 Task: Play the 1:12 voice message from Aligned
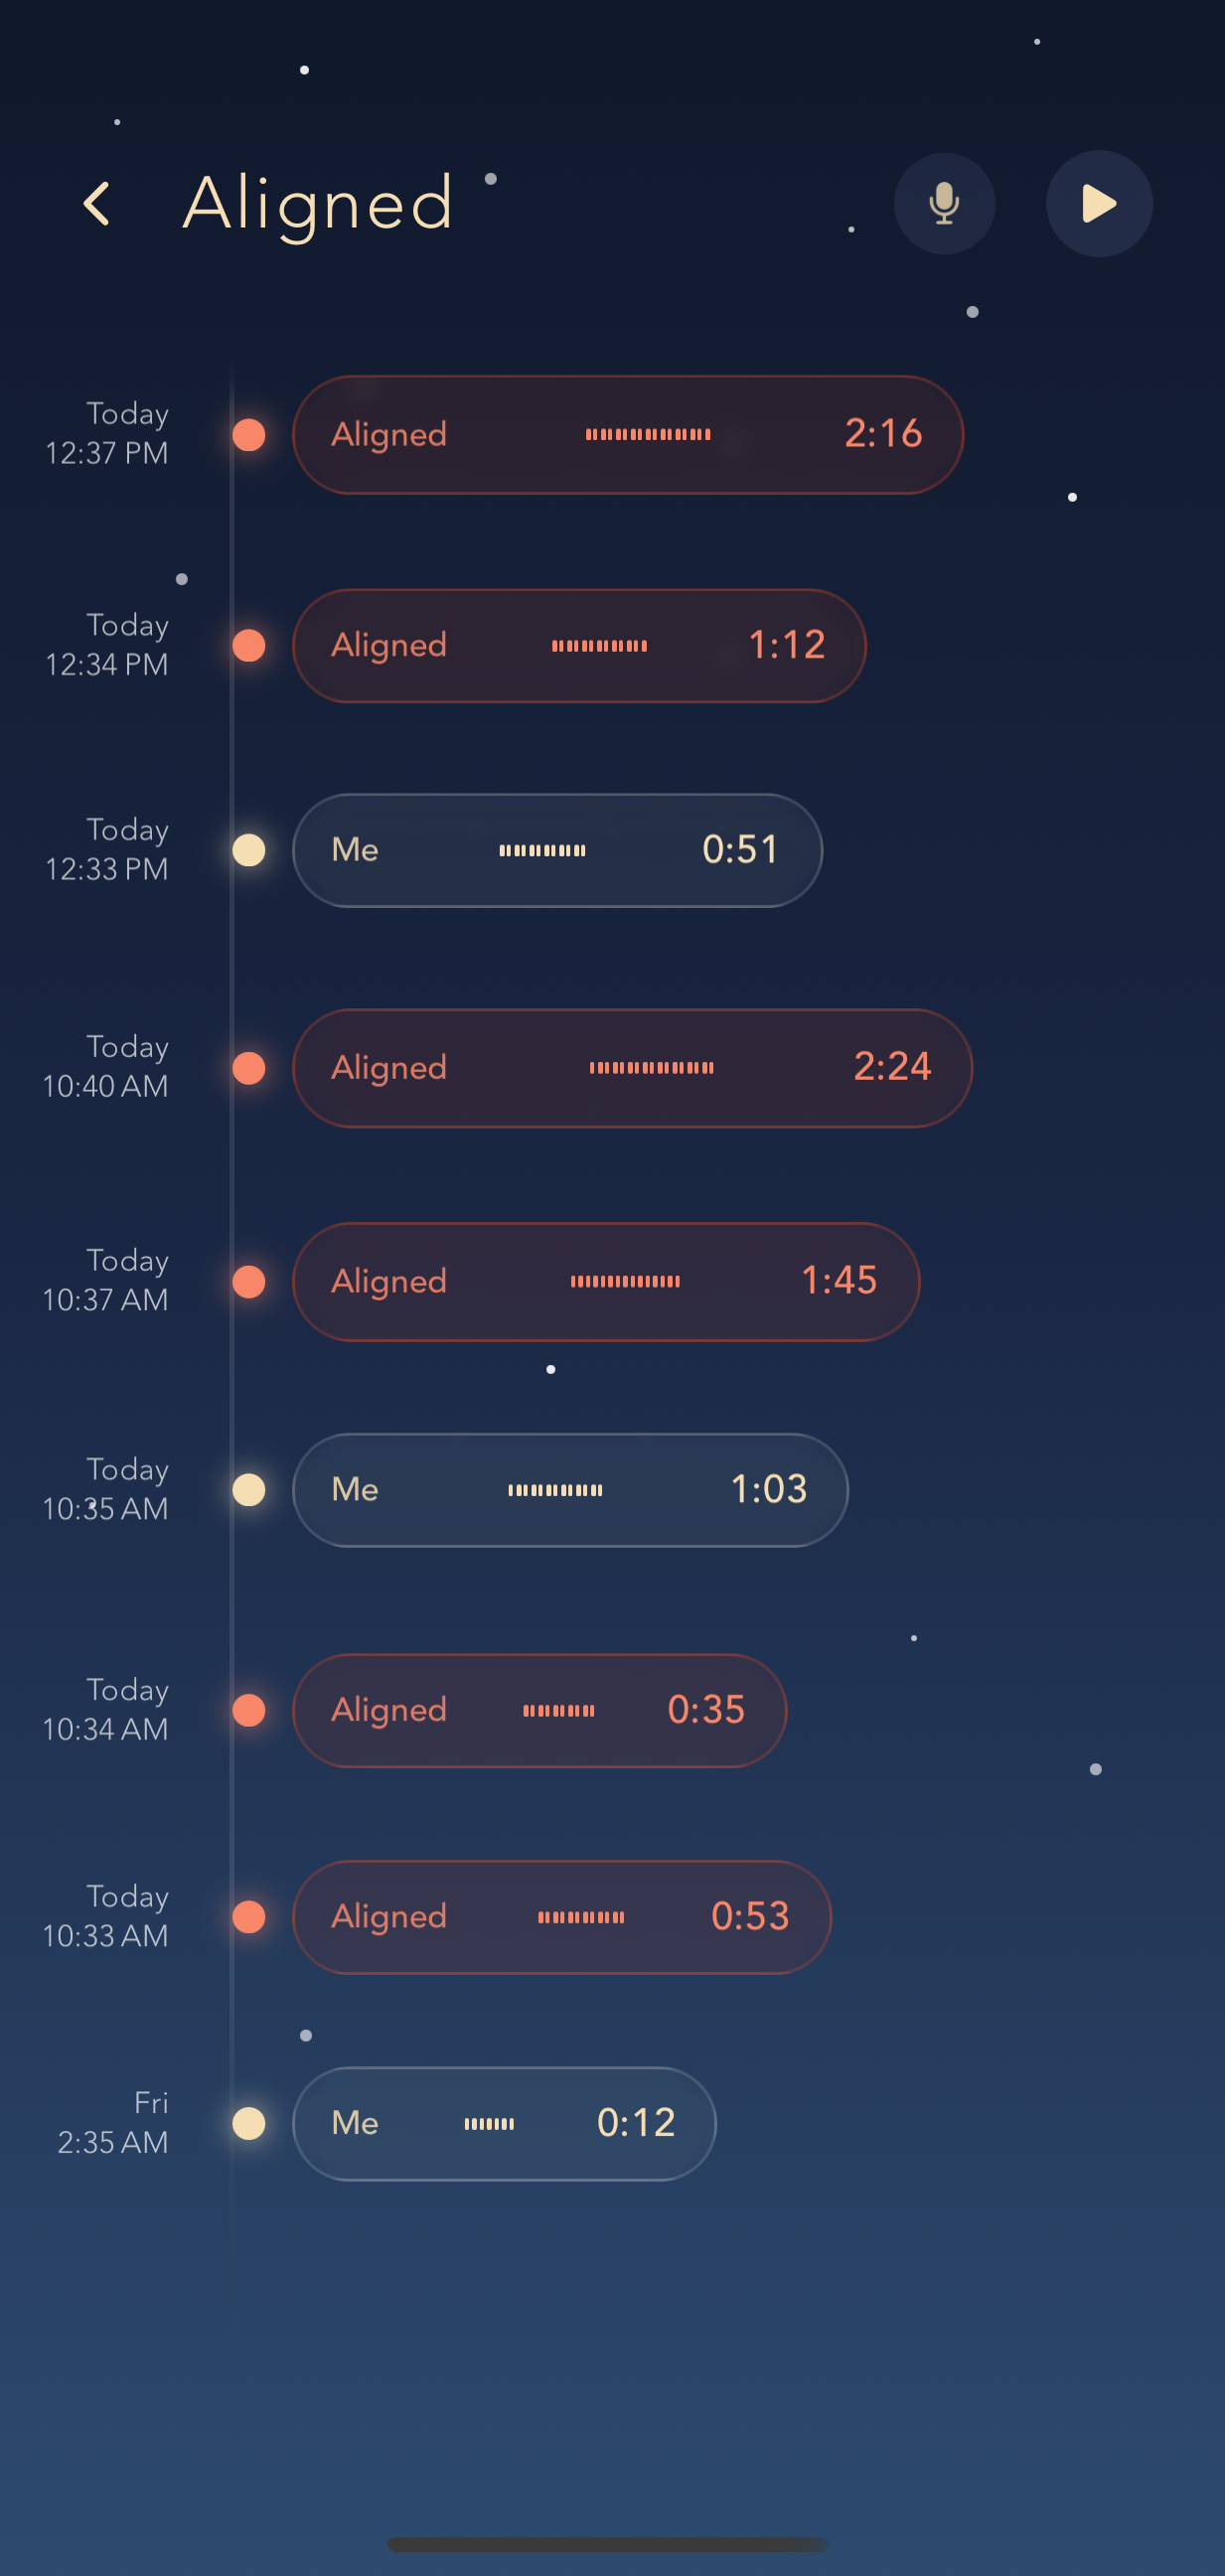pos(580,646)
